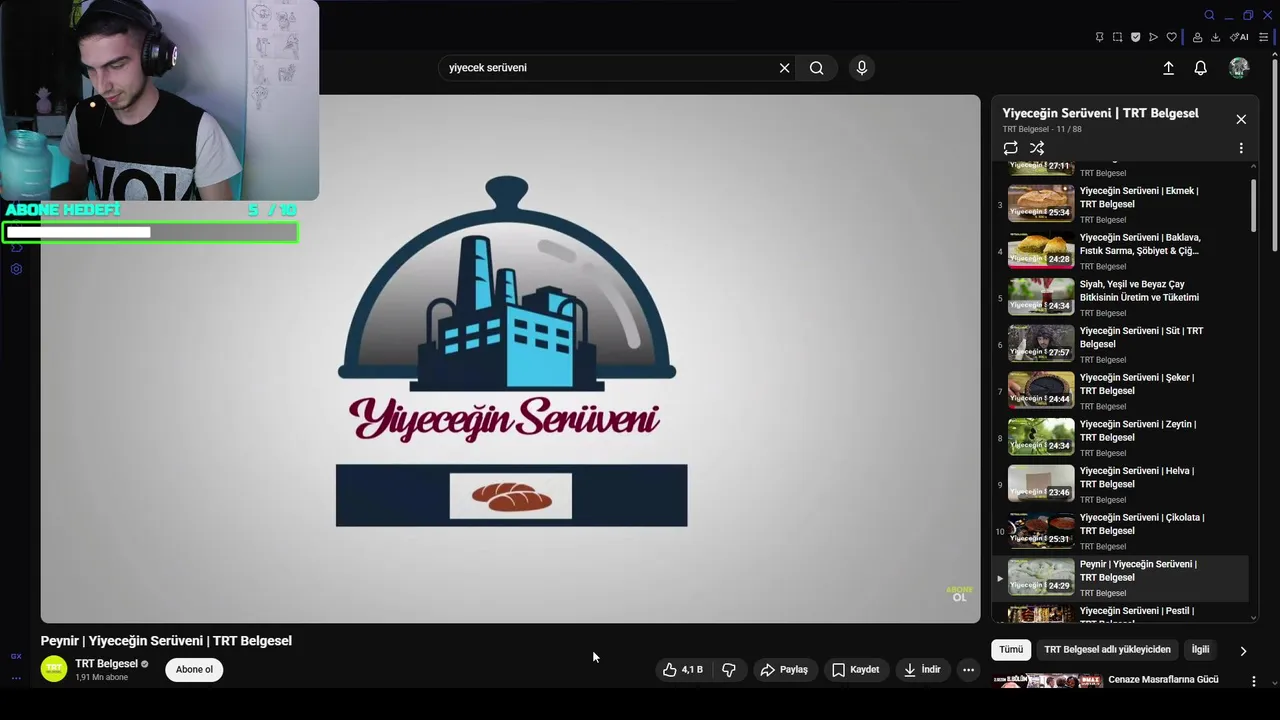Click the Abone Hedefi 5 / 10 counter
Image resolution: width=1280 pixels, height=720 pixels.
(x=272, y=210)
